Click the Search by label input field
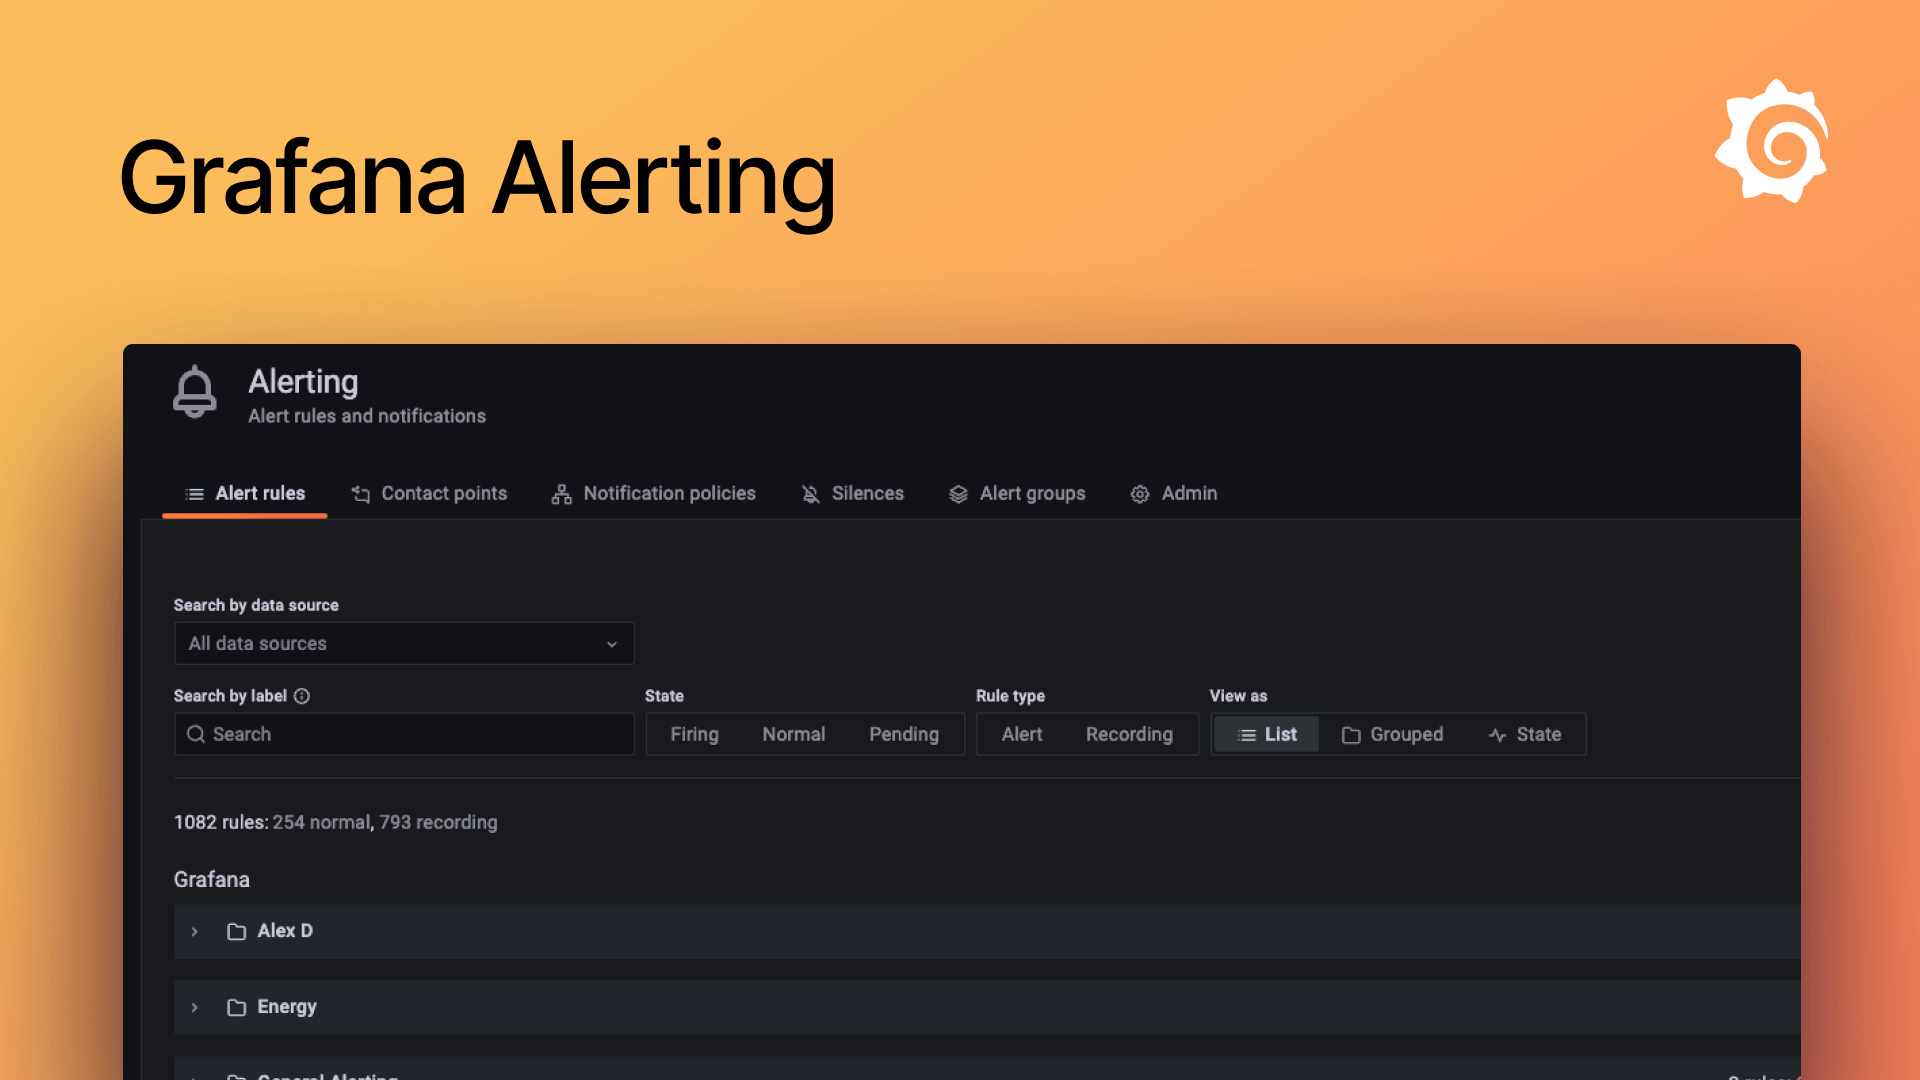1920x1080 pixels. point(420,734)
